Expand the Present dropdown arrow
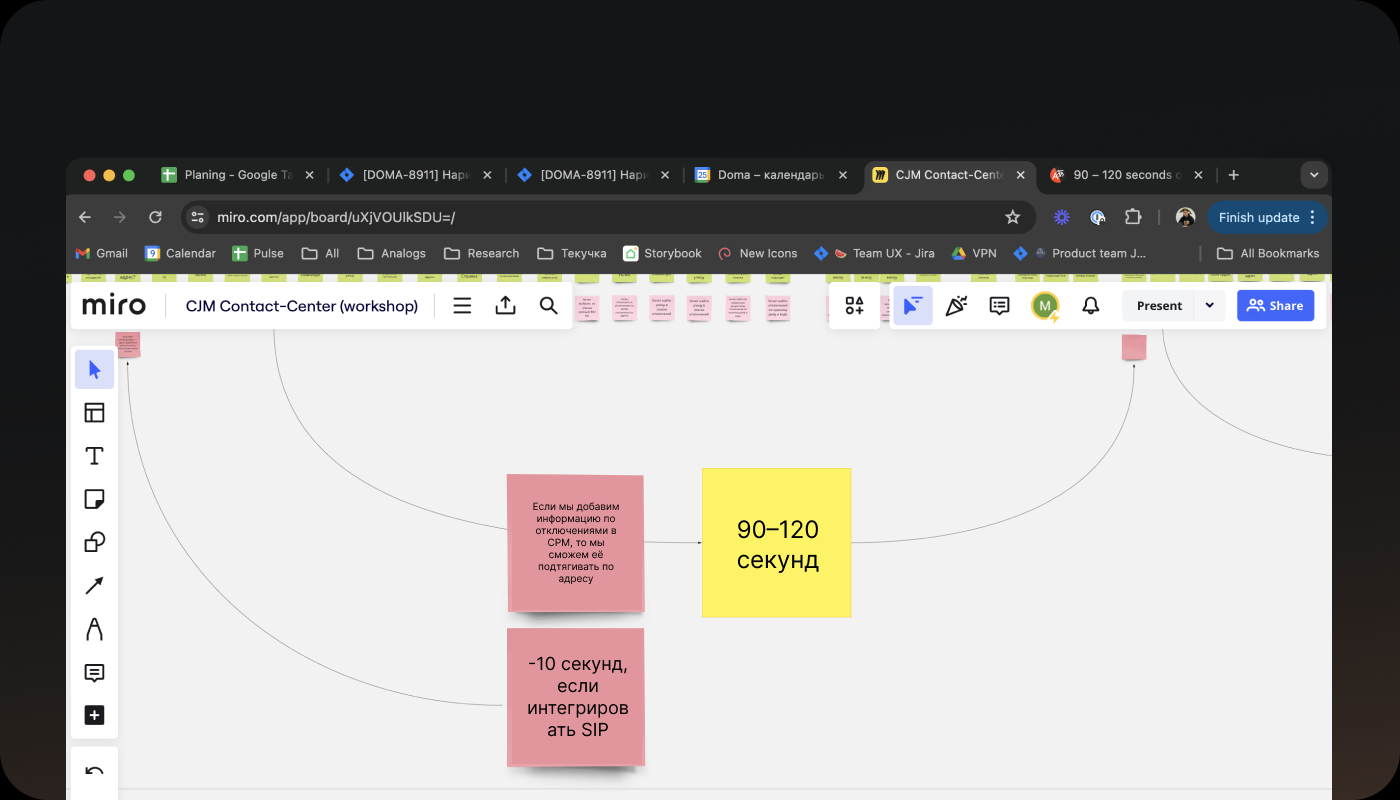Screen dimensions: 1400x800 tap(1209, 306)
